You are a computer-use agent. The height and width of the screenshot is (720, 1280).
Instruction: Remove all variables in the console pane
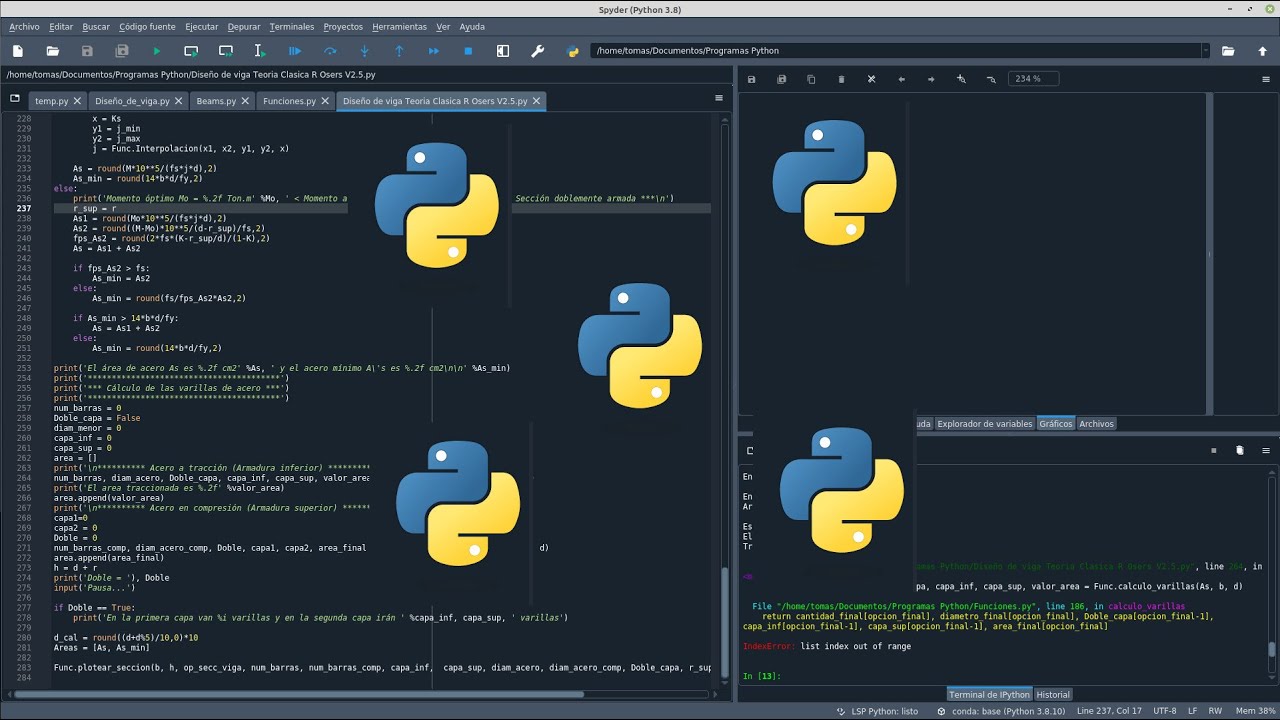[x=1240, y=451]
